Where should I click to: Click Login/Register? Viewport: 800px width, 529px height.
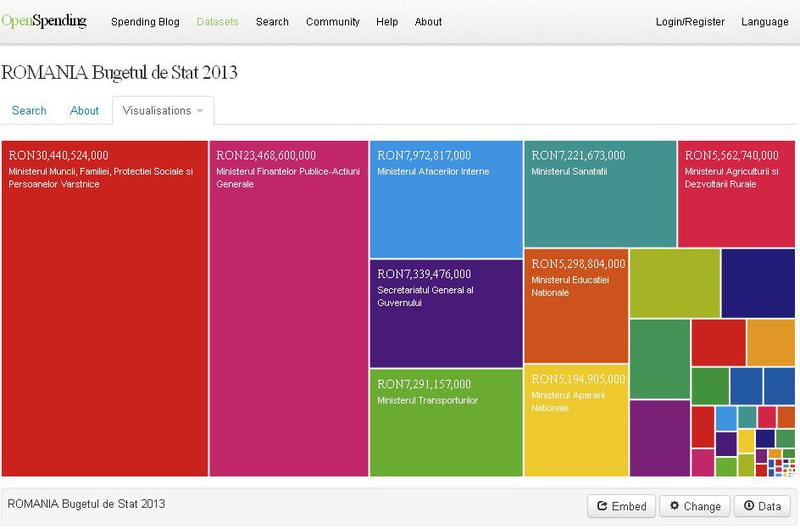coord(690,22)
